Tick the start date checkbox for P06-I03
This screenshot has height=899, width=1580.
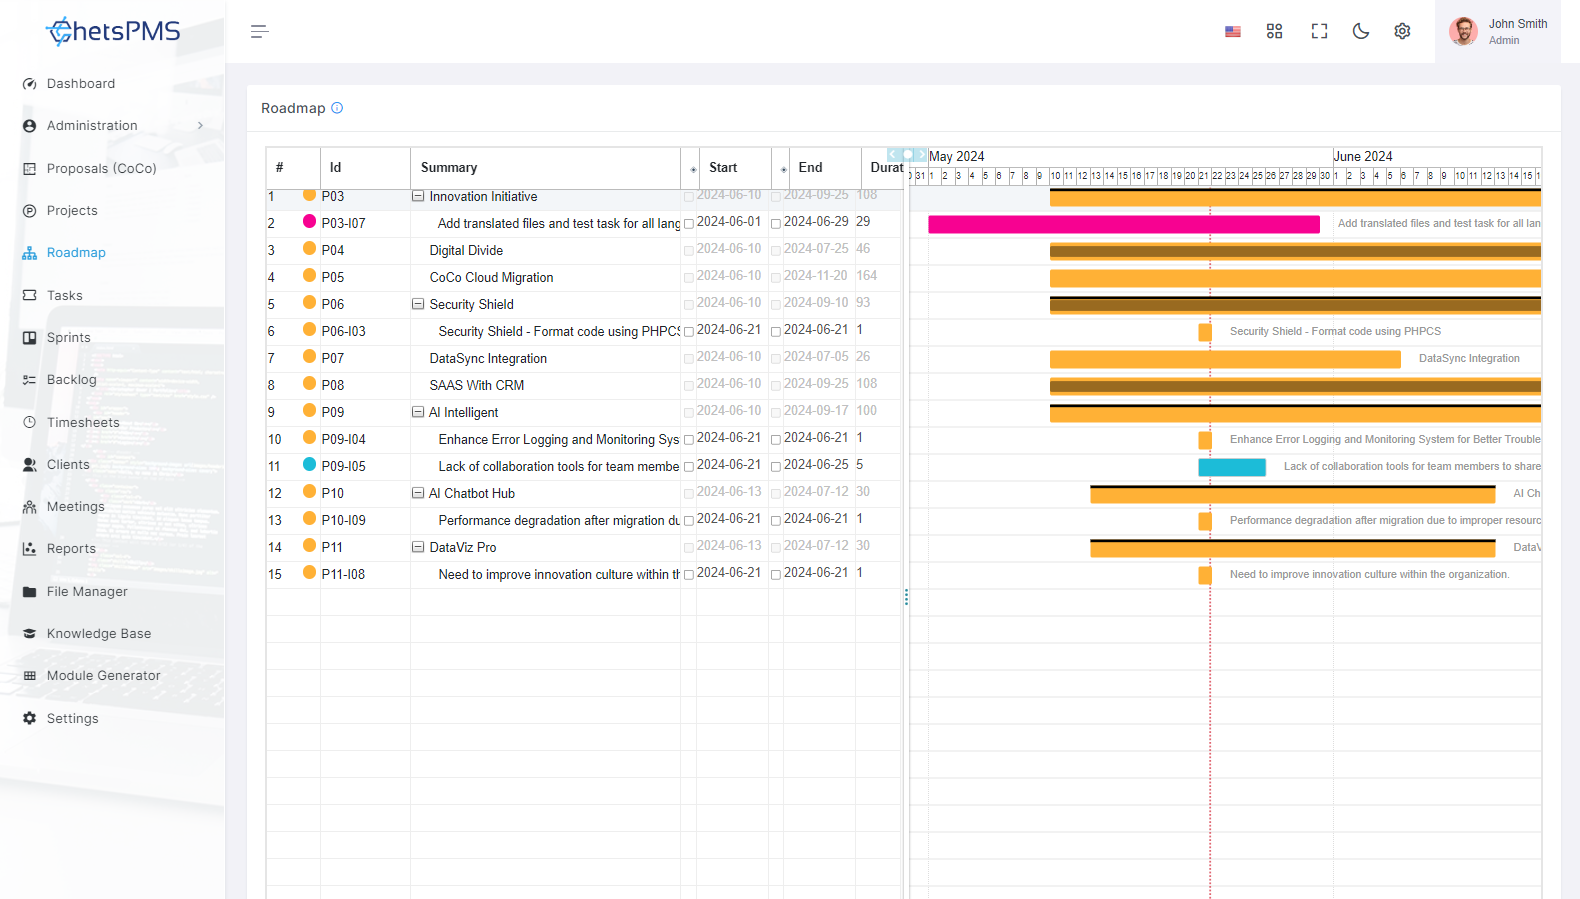(x=689, y=332)
